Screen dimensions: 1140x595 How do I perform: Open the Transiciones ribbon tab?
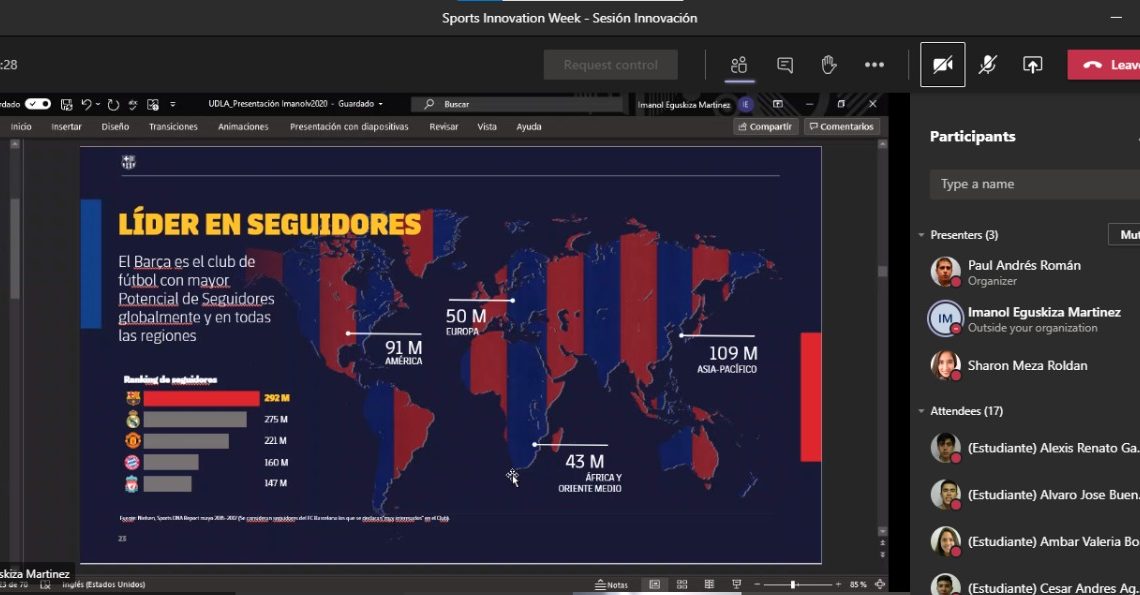point(173,127)
